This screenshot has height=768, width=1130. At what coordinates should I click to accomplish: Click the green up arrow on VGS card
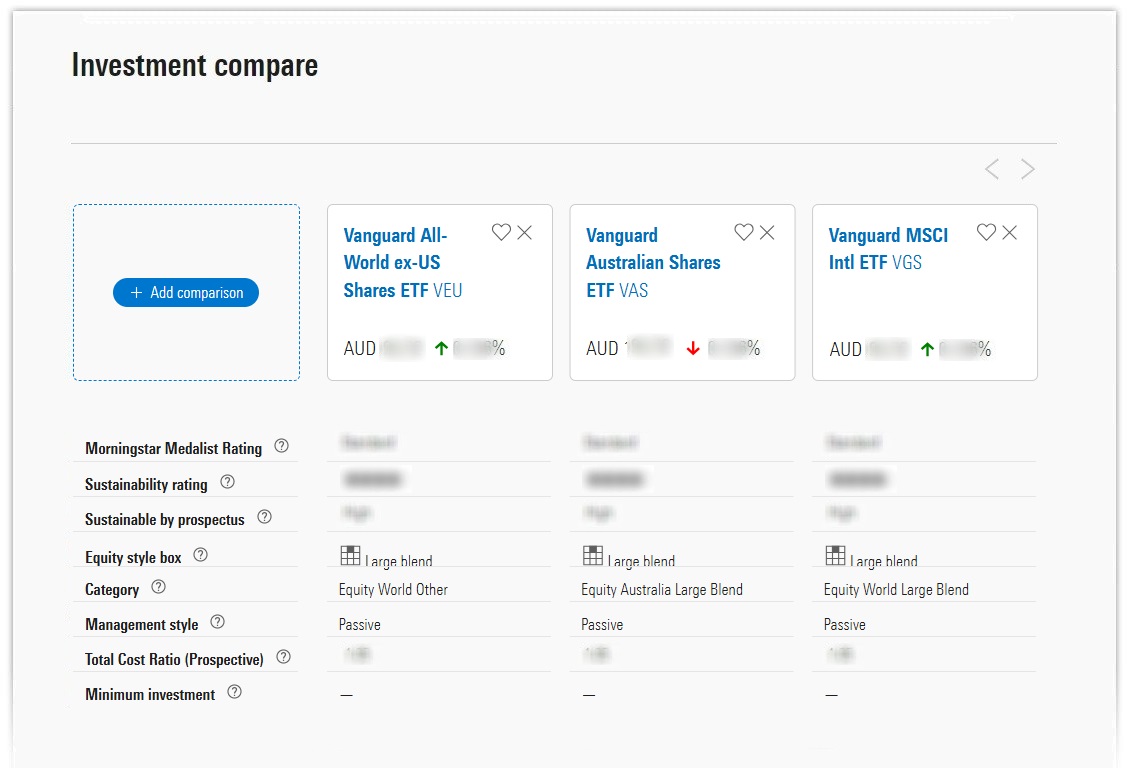(x=927, y=349)
